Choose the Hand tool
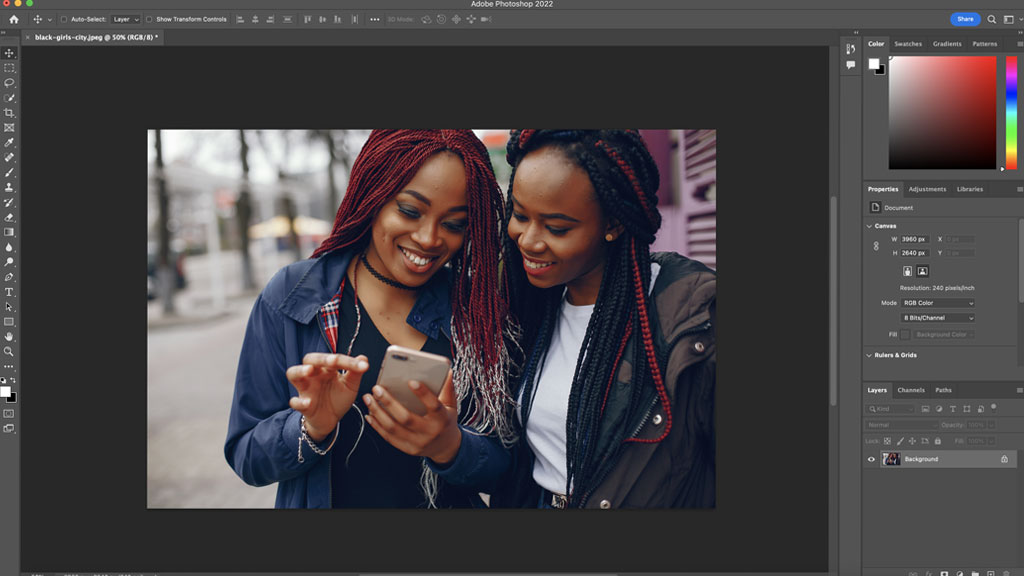 tap(9, 337)
